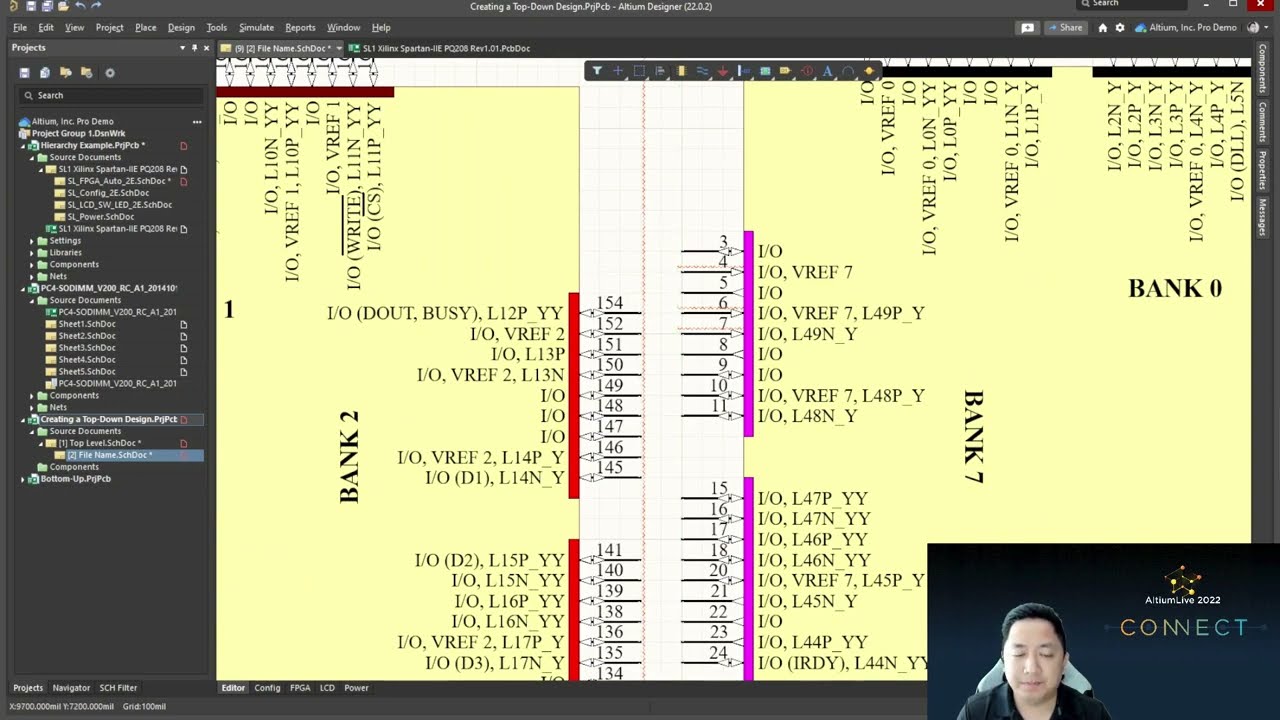Screen dimensions: 1280x720
Task: Click the orange diamond tool in active bar
Action: click(x=869, y=71)
